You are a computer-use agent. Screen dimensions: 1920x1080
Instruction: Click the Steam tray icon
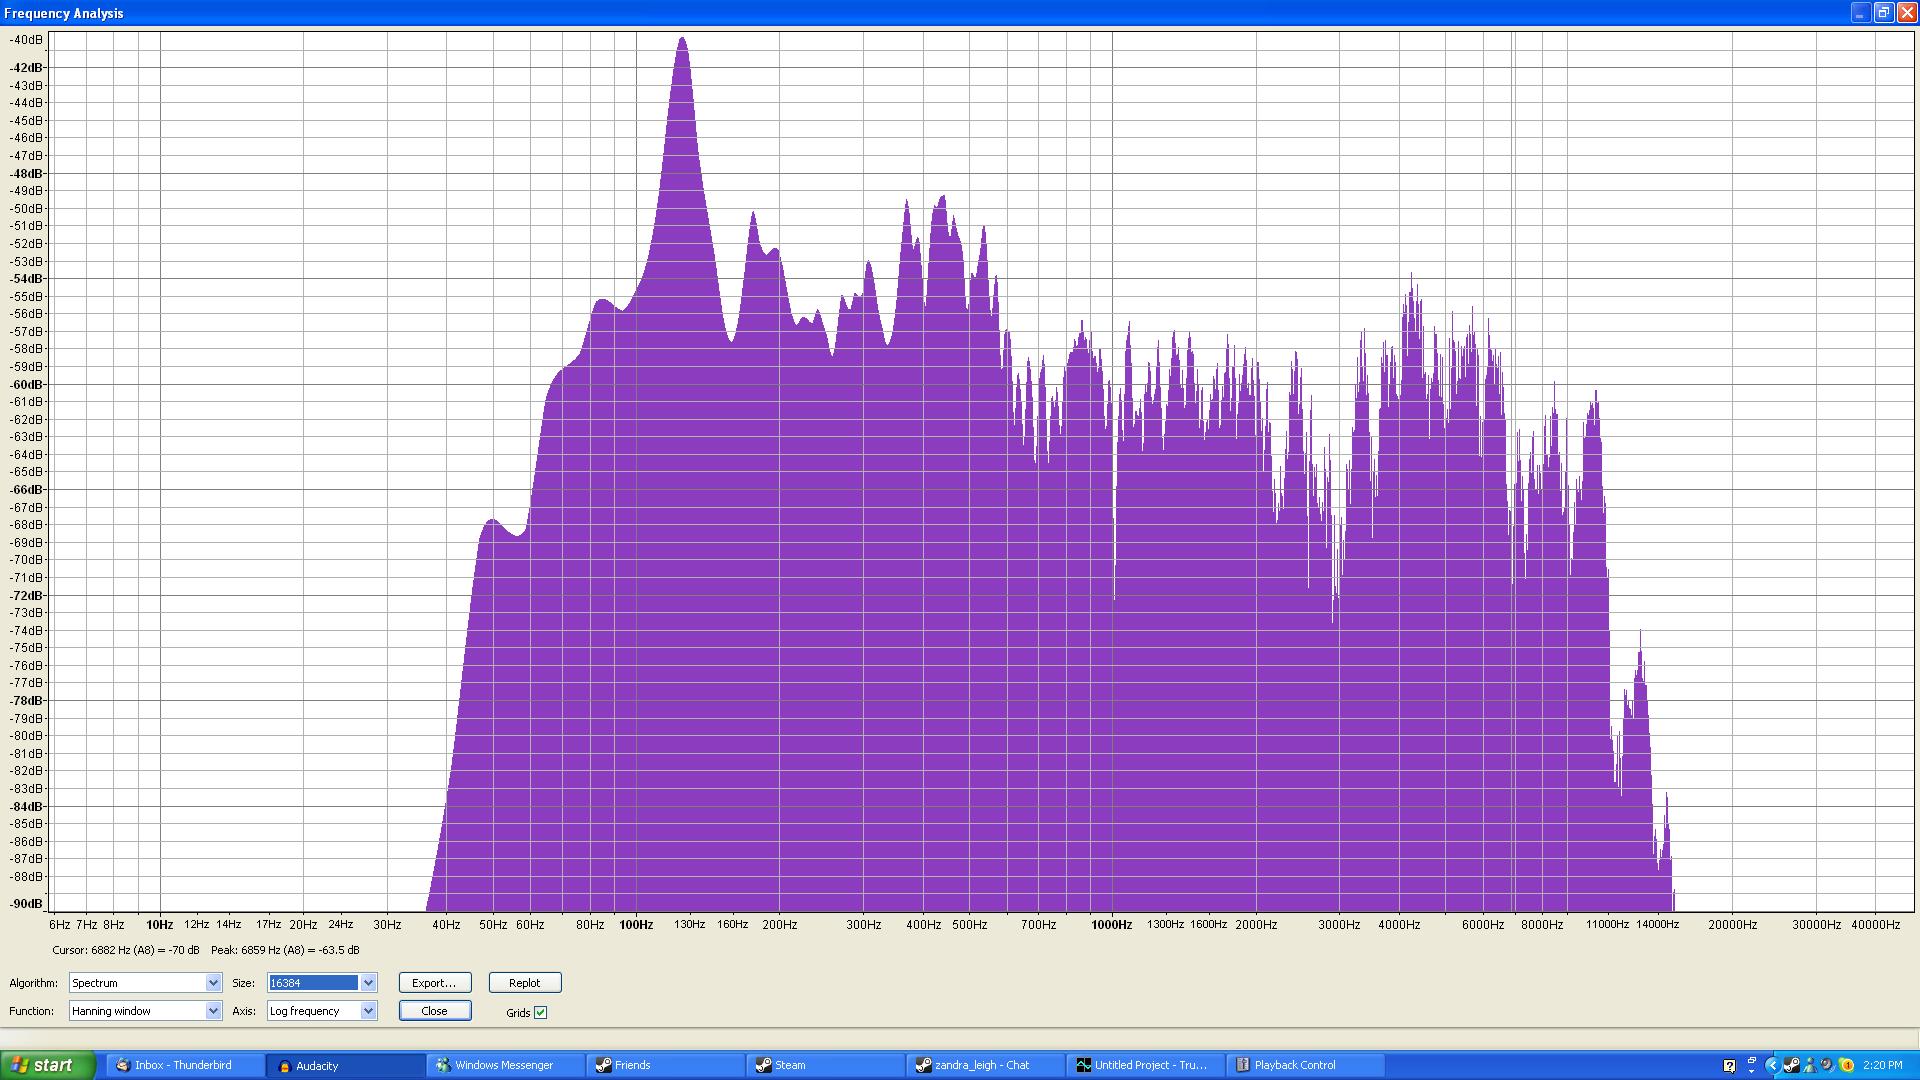coord(1792,1065)
